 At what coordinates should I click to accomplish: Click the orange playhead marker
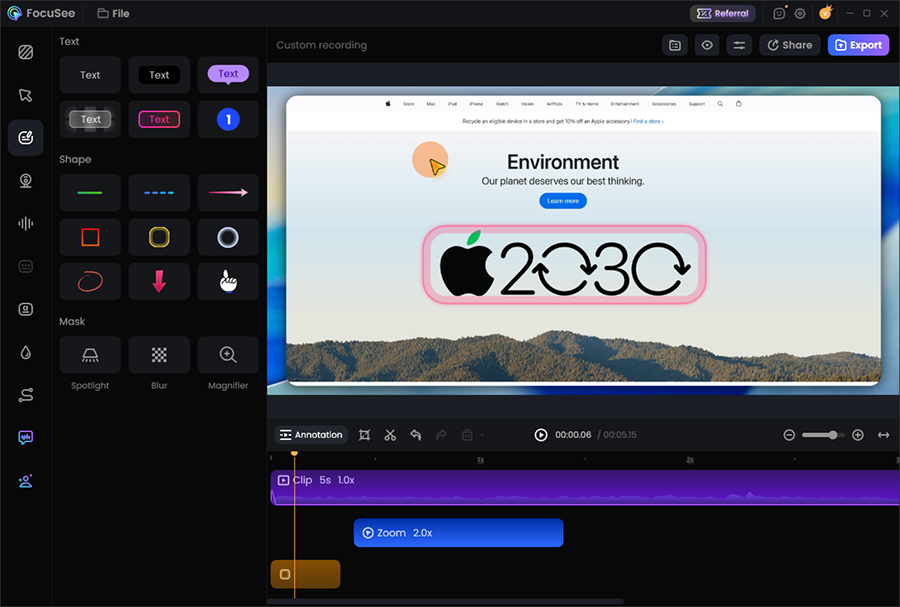[x=294, y=453]
